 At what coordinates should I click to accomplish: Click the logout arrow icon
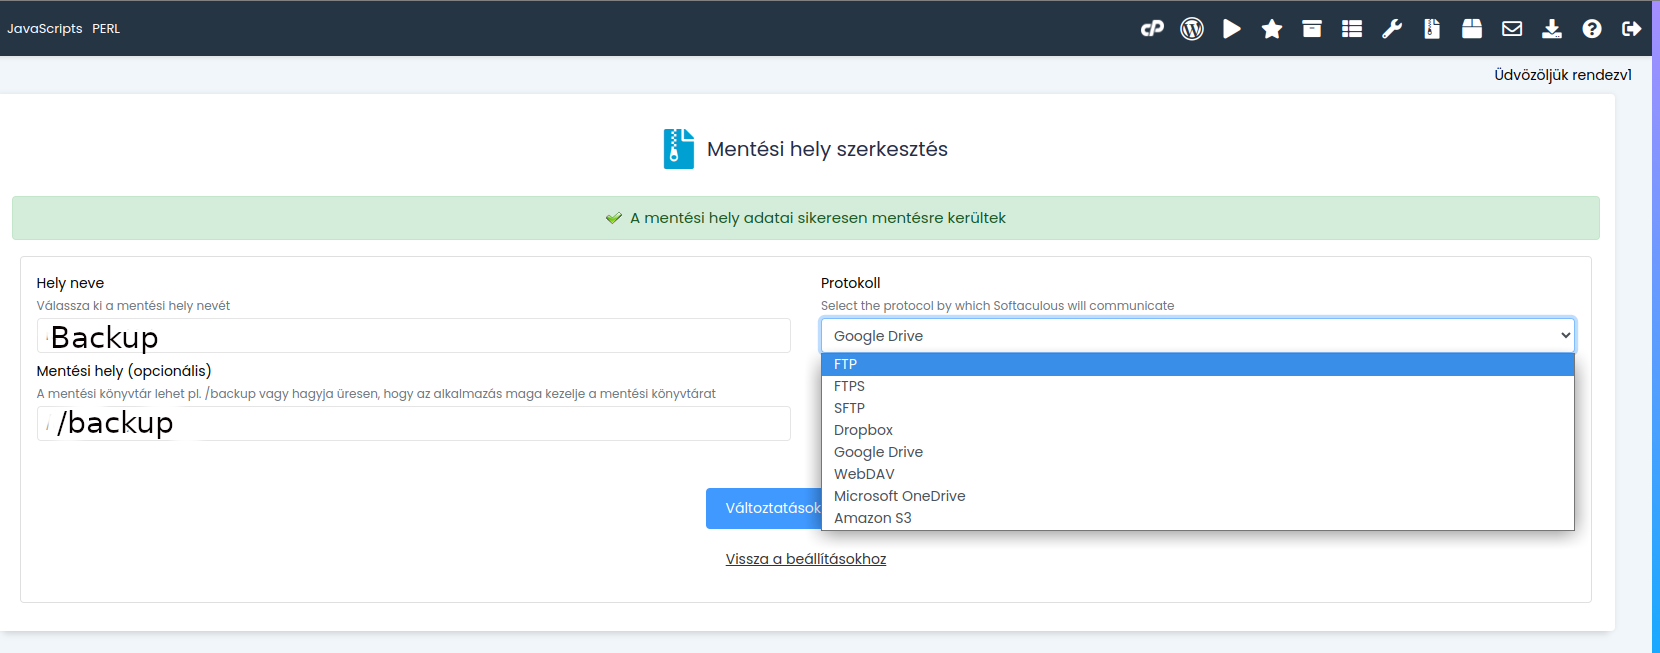(1632, 29)
